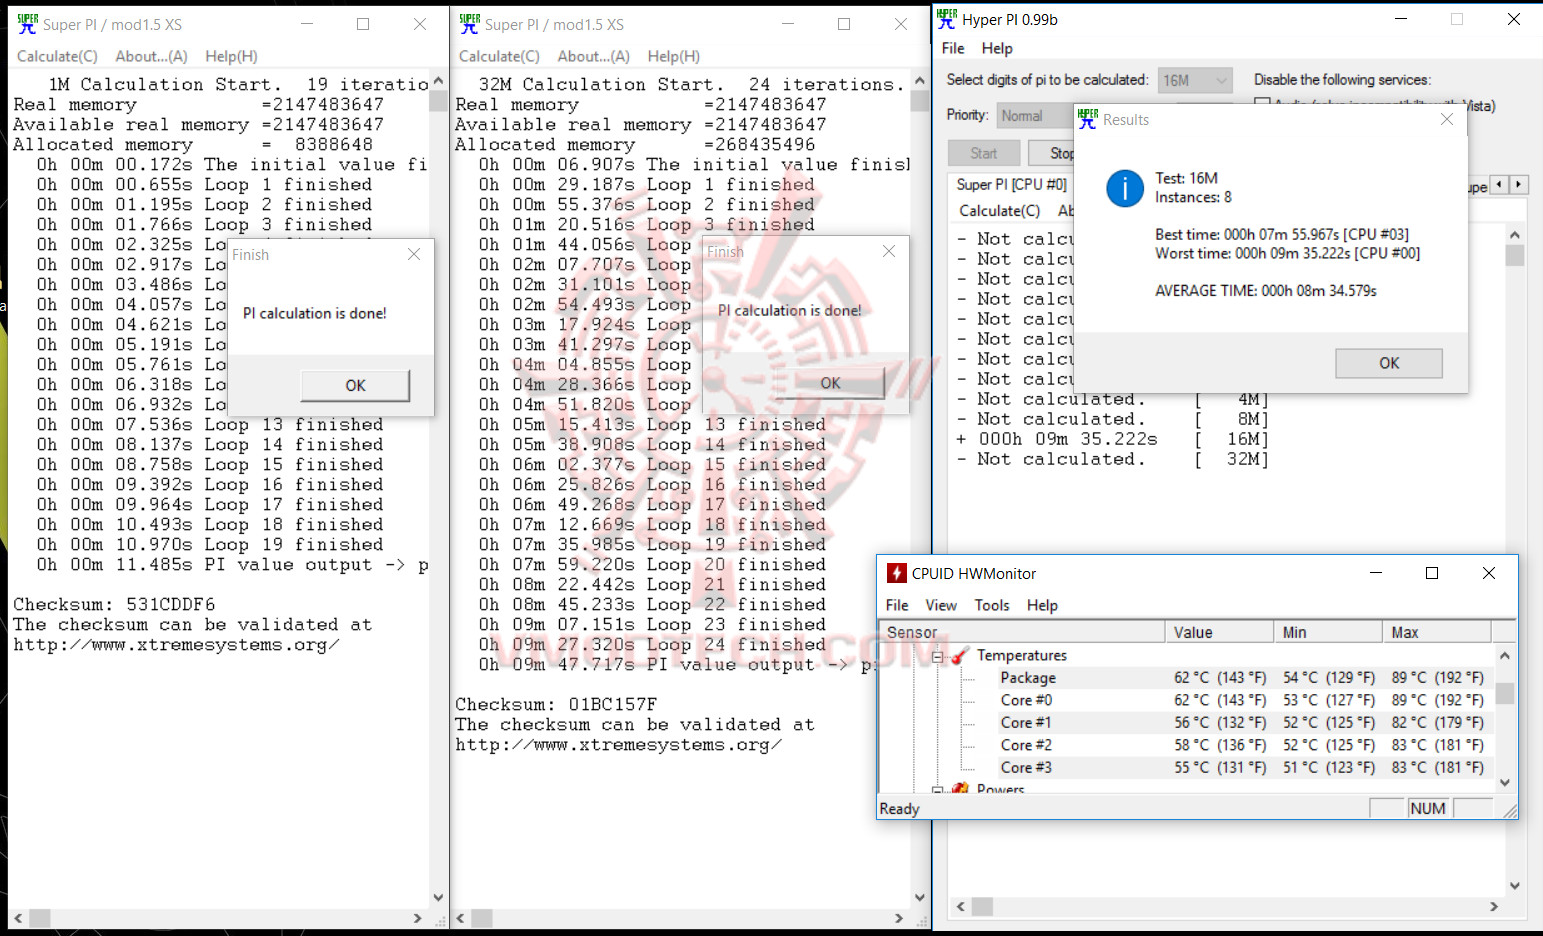1543x936 pixels.
Task: Click the Hyper PI horizontal scrollbar right arrow
Action: [1494, 906]
